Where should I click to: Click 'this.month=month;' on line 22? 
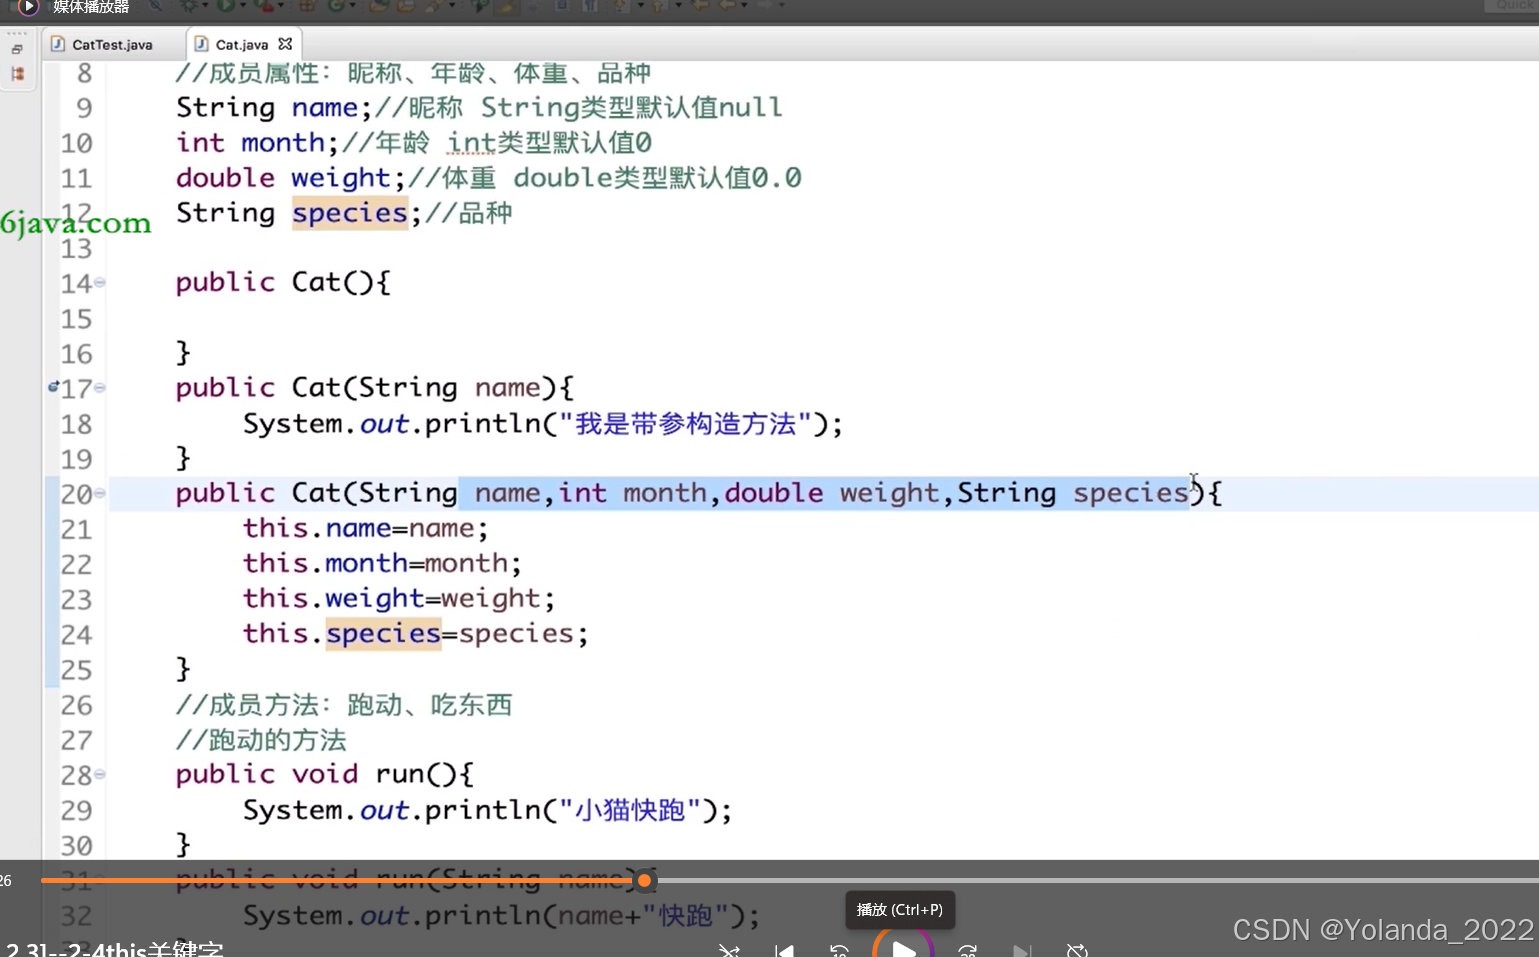[x=382, y=563]
